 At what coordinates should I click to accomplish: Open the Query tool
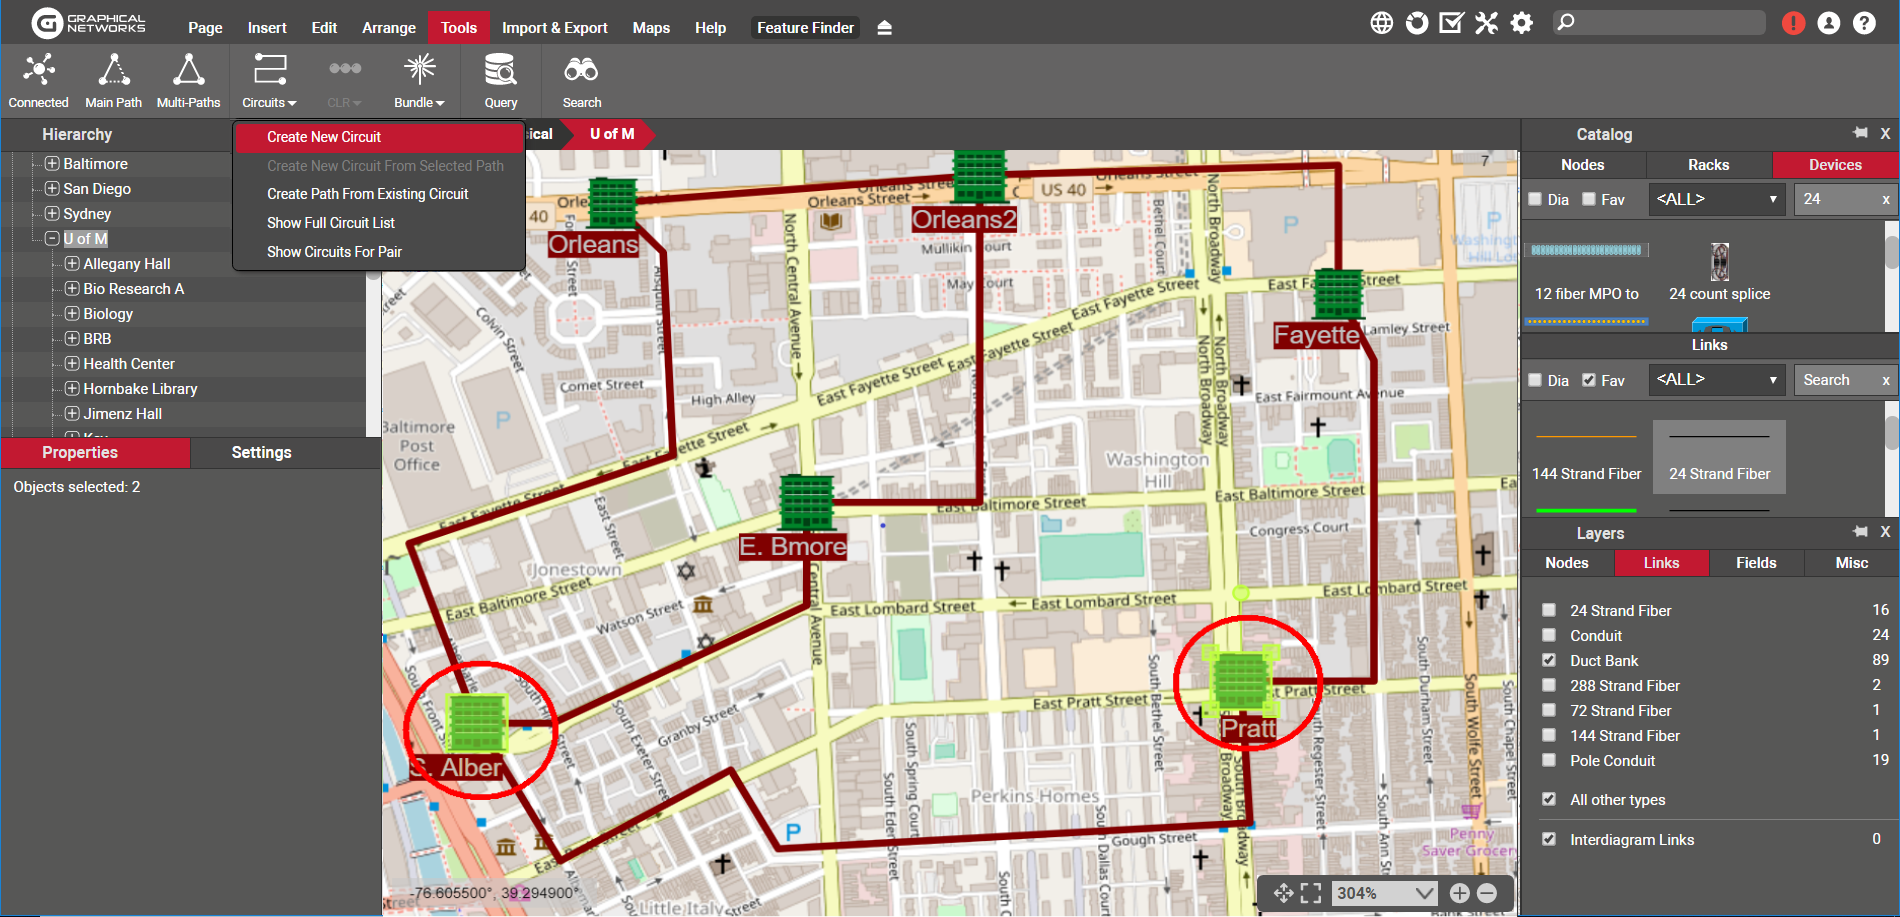point(500,82)
